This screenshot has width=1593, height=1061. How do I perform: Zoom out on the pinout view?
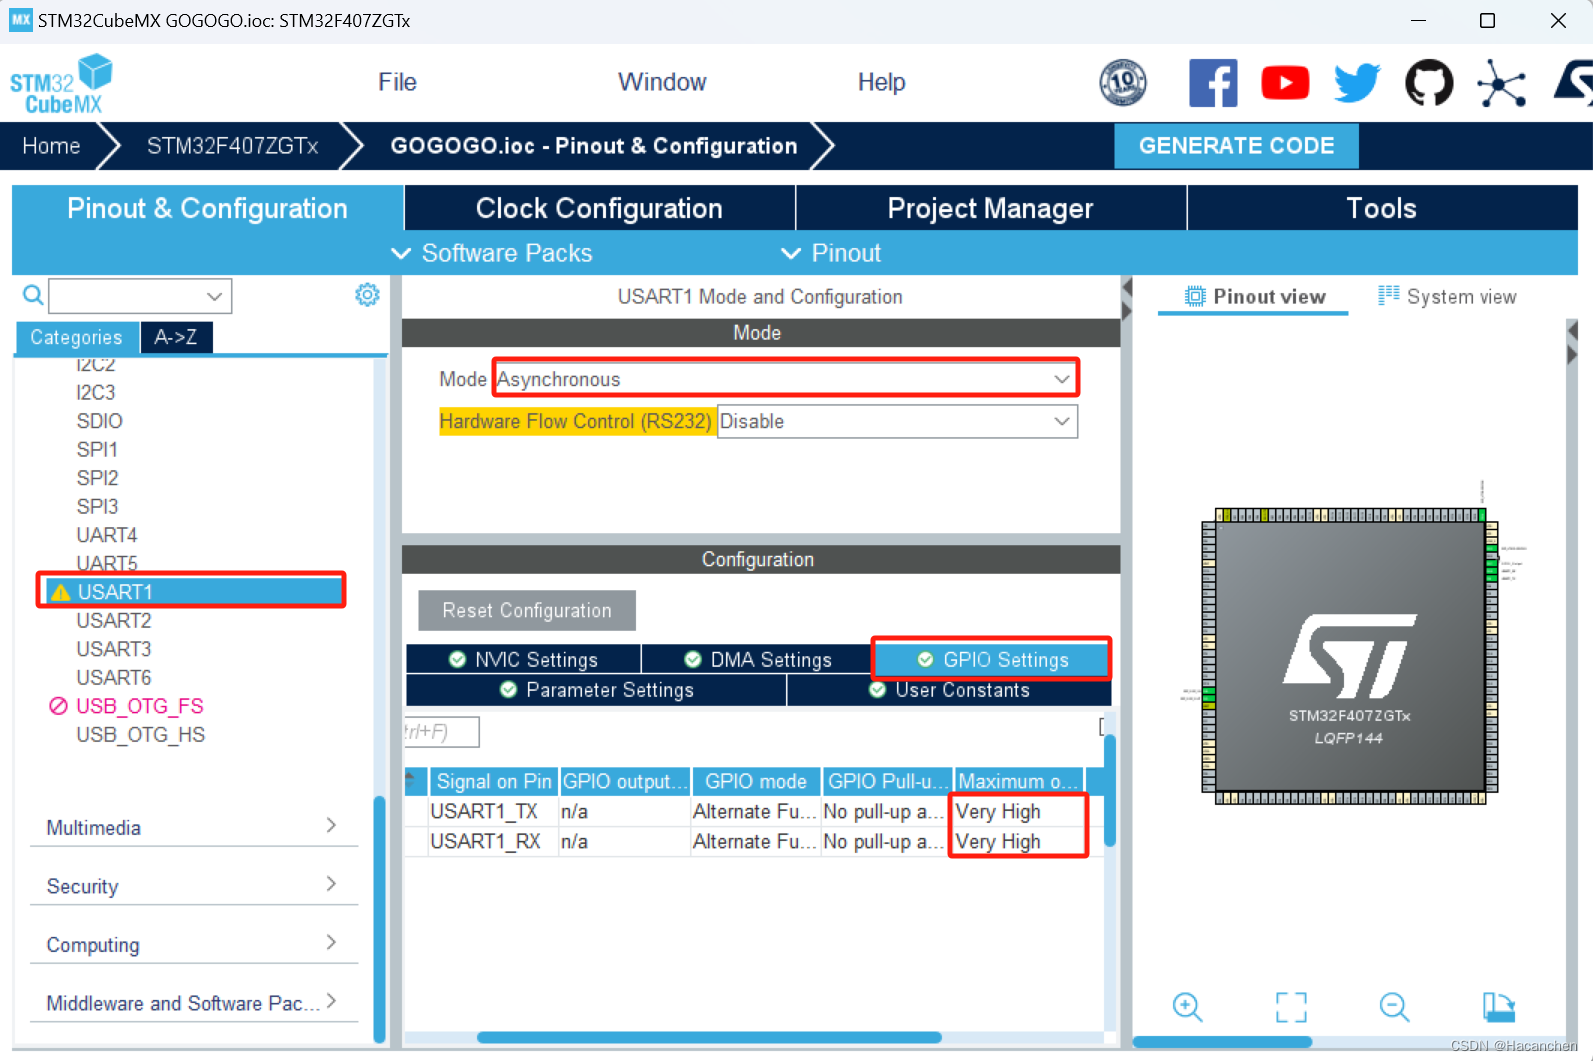point(1394,1007)
